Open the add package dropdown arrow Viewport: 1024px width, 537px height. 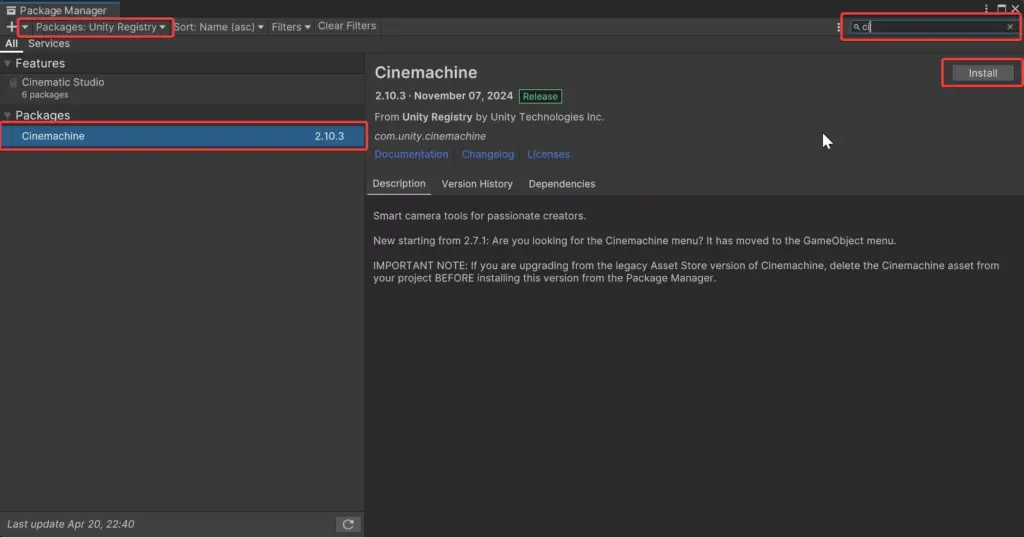click(25, 27)
